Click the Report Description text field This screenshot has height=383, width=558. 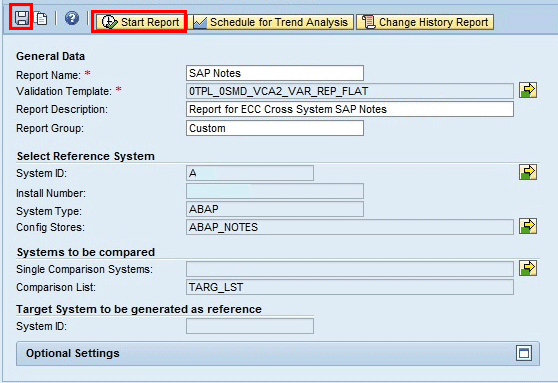(x=350, y=109)
